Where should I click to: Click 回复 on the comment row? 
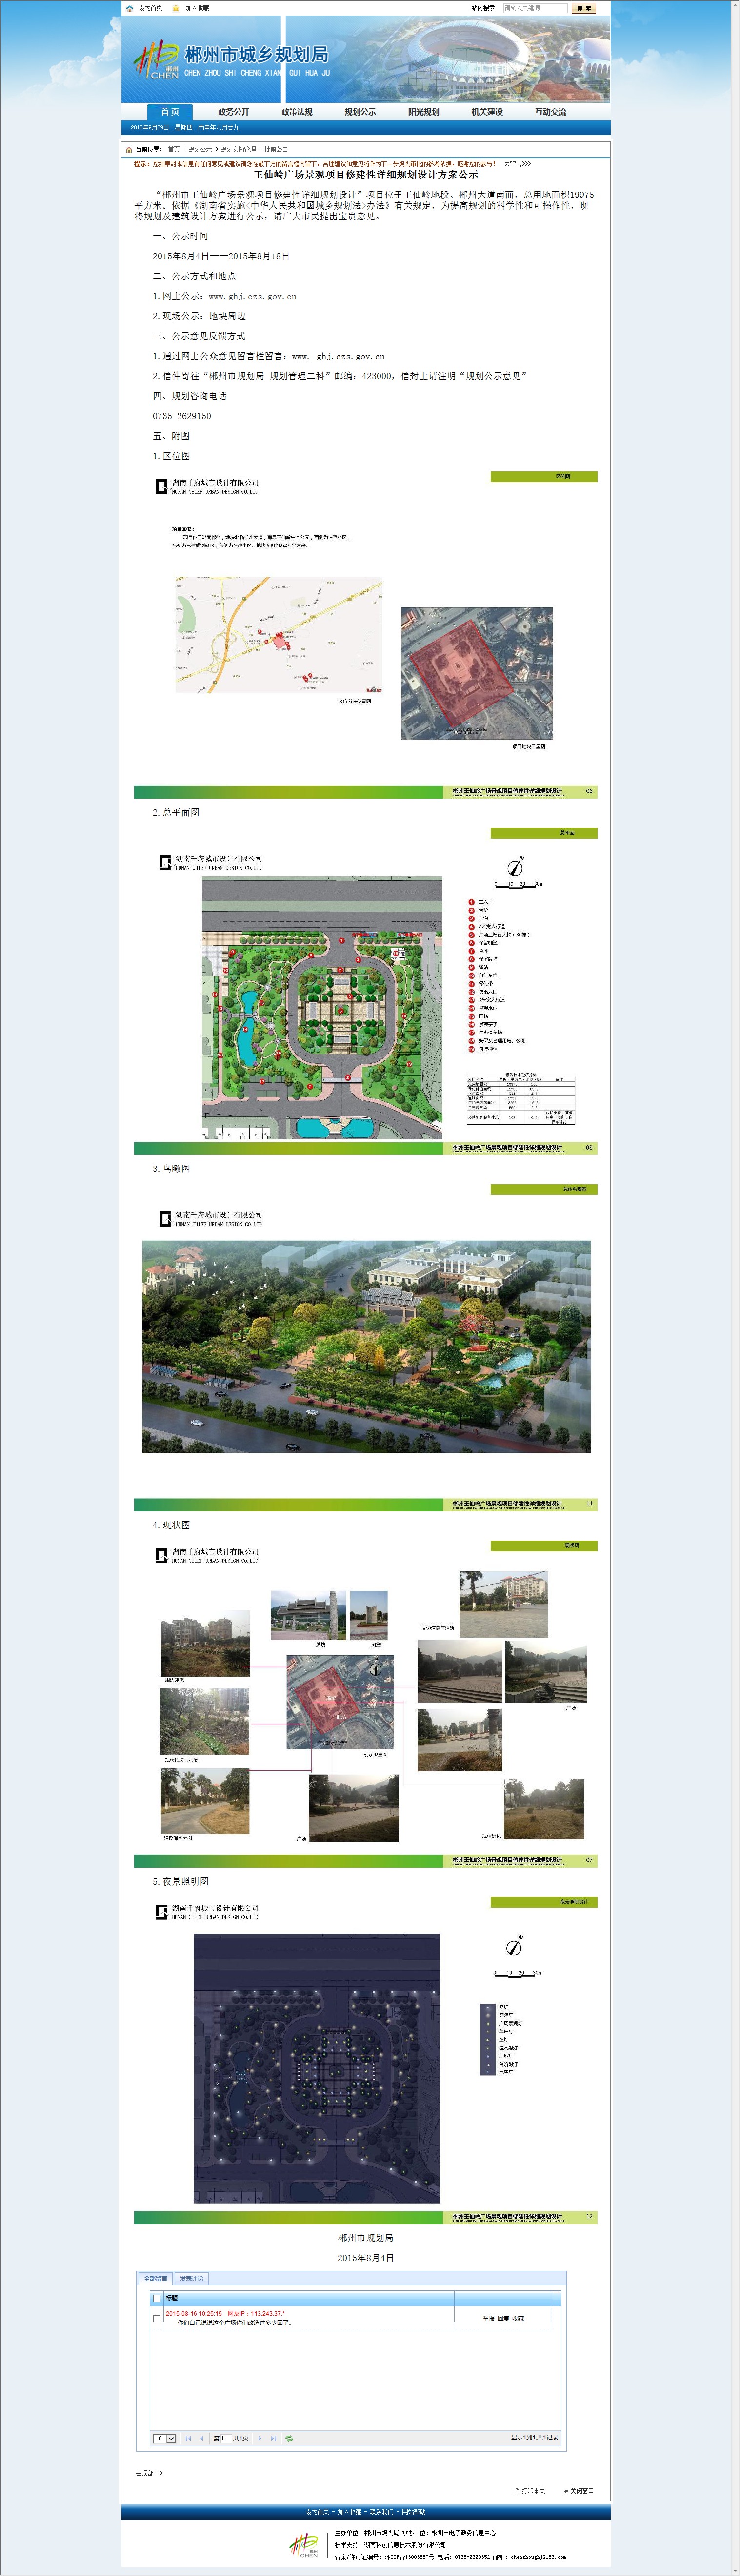[503, 2318]
